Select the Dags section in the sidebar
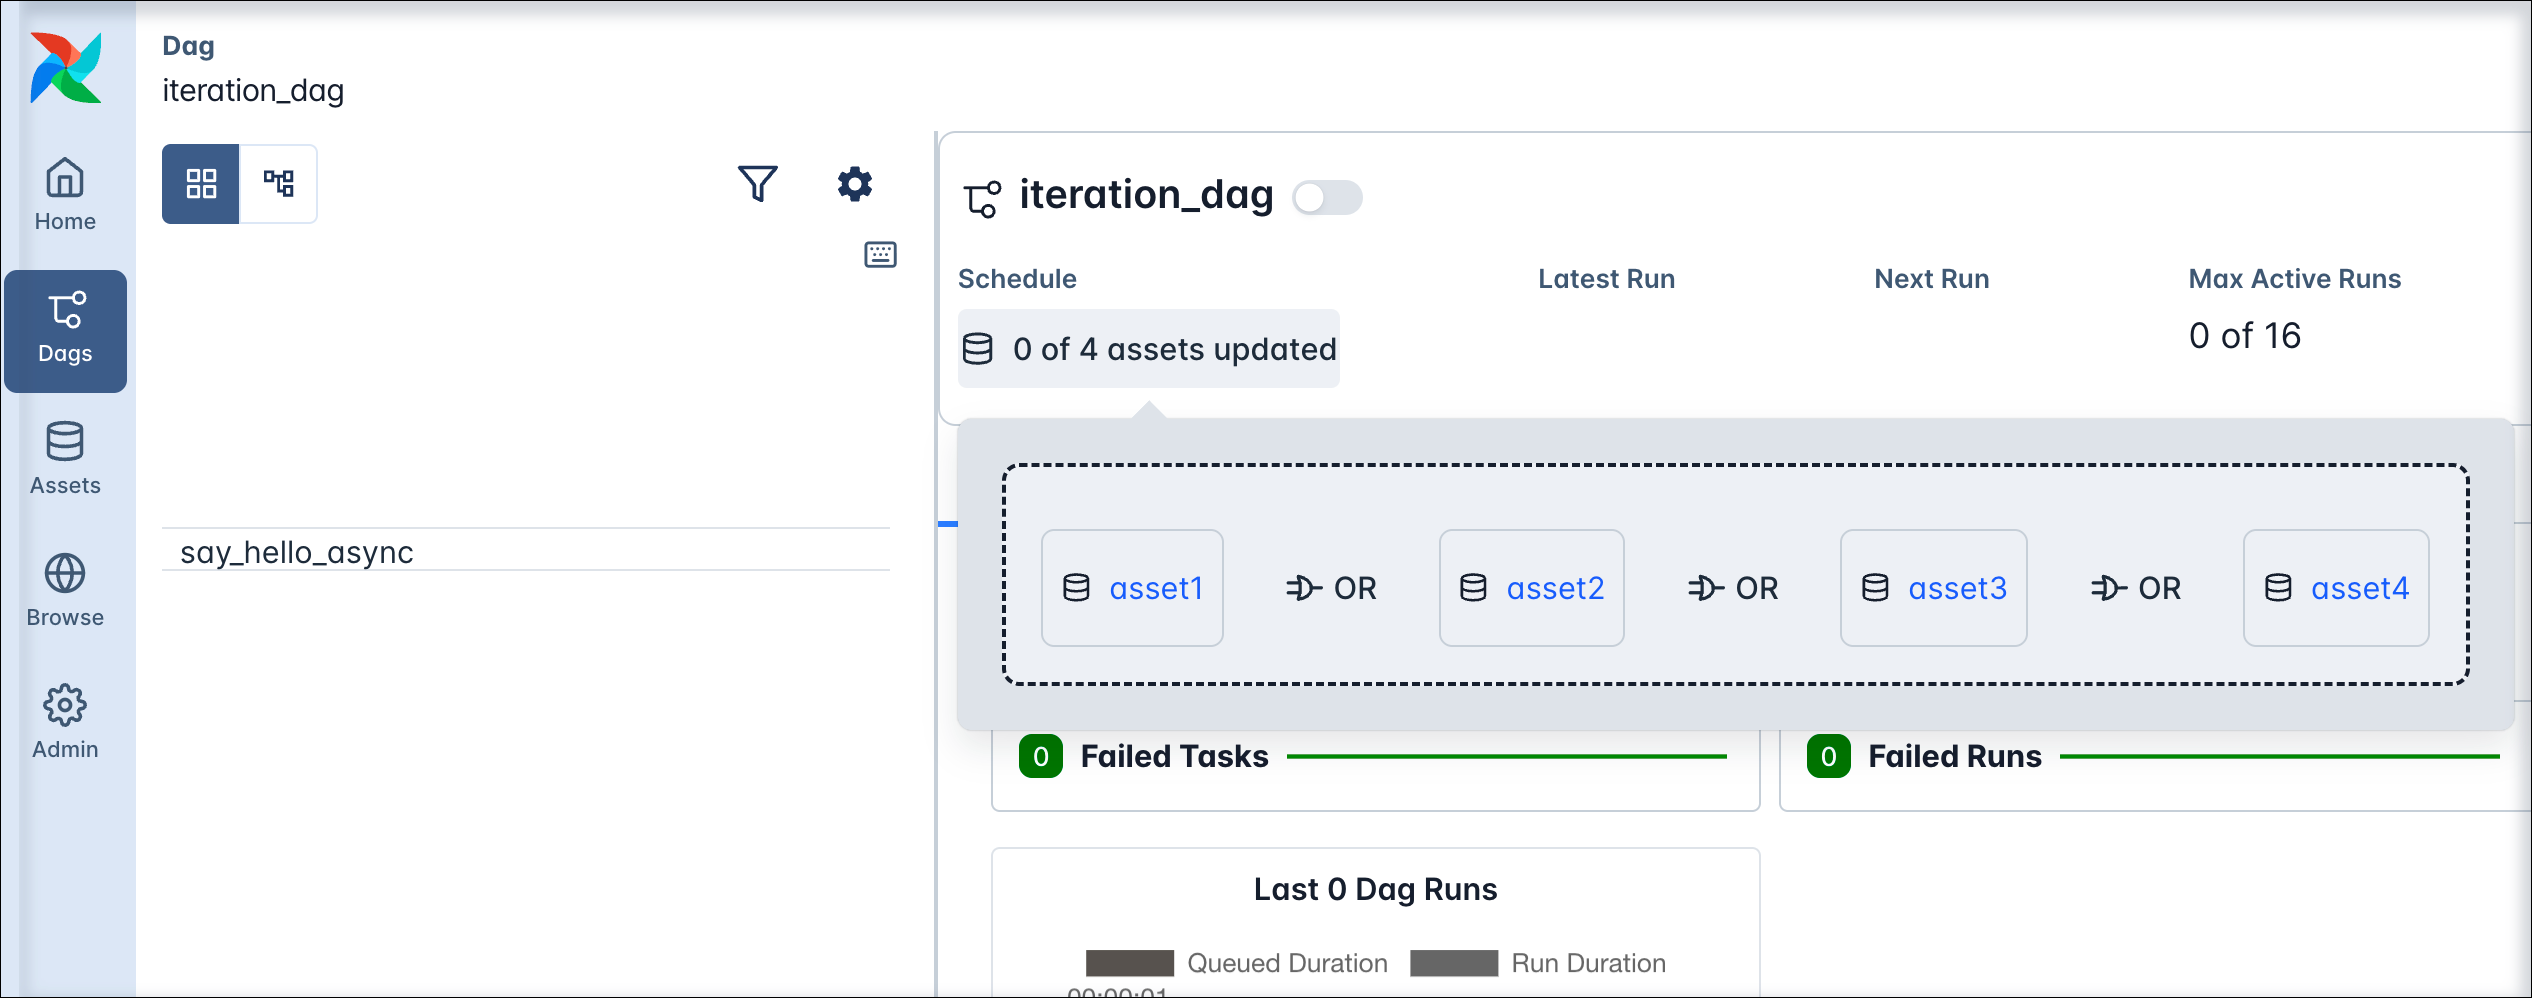The image size is (2532, 998). [65, 328]
